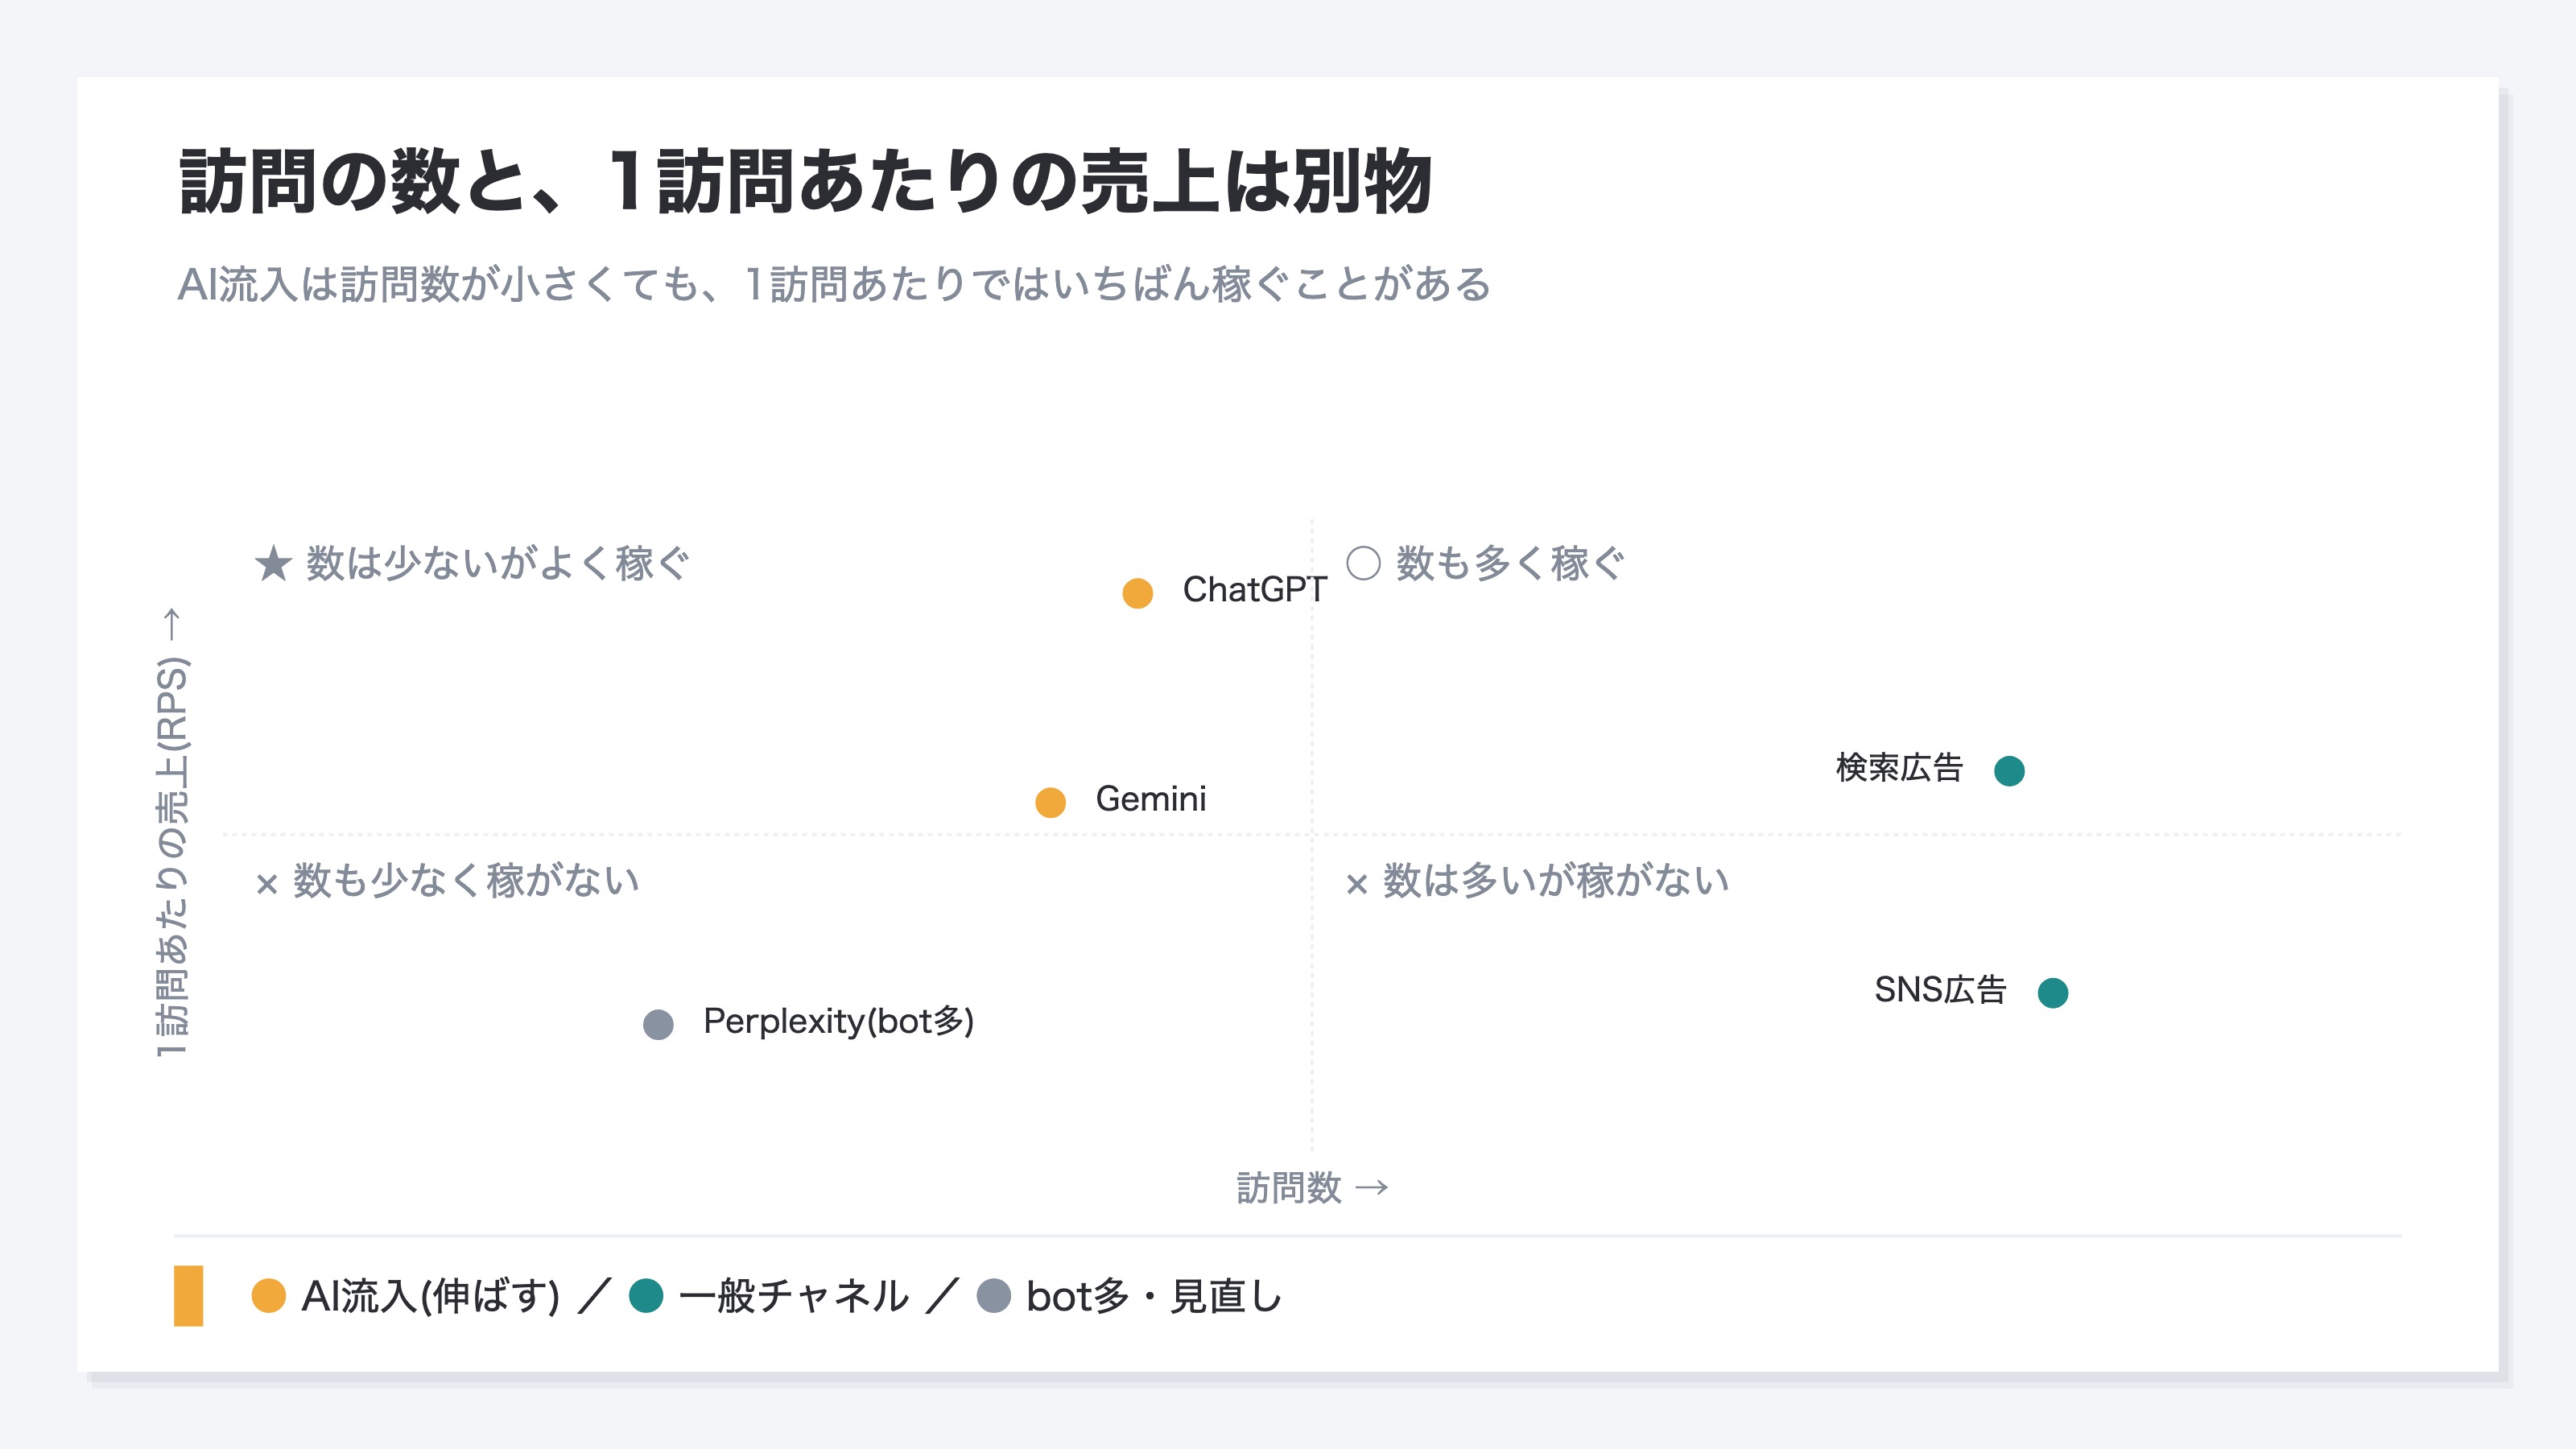Select the SNS広告 label
The width and height of the screenshot is (2576, 1449).
(x=1940, y=990)
